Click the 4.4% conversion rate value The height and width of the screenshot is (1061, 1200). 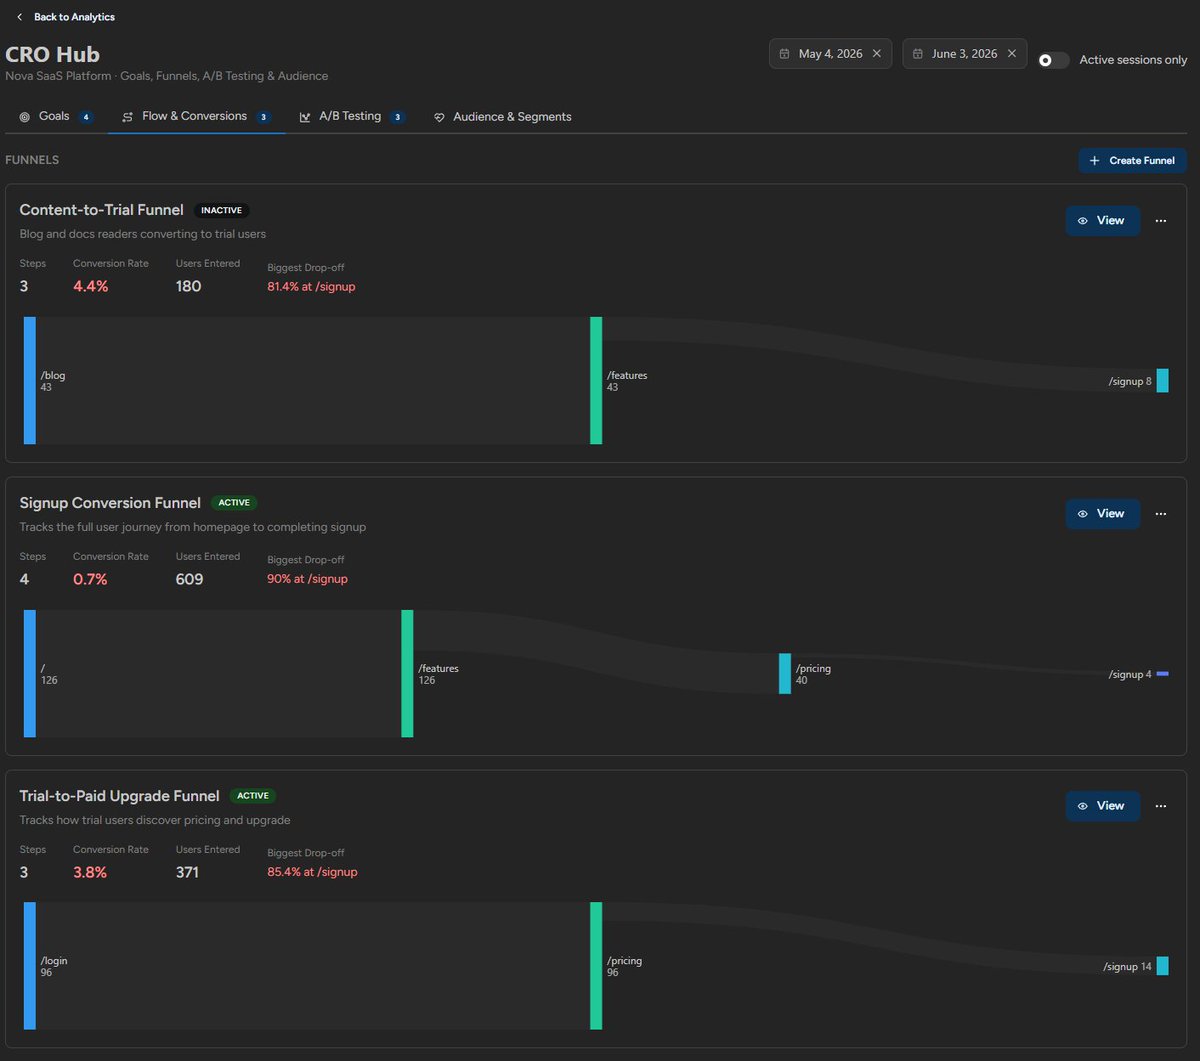tap(90, 286)
